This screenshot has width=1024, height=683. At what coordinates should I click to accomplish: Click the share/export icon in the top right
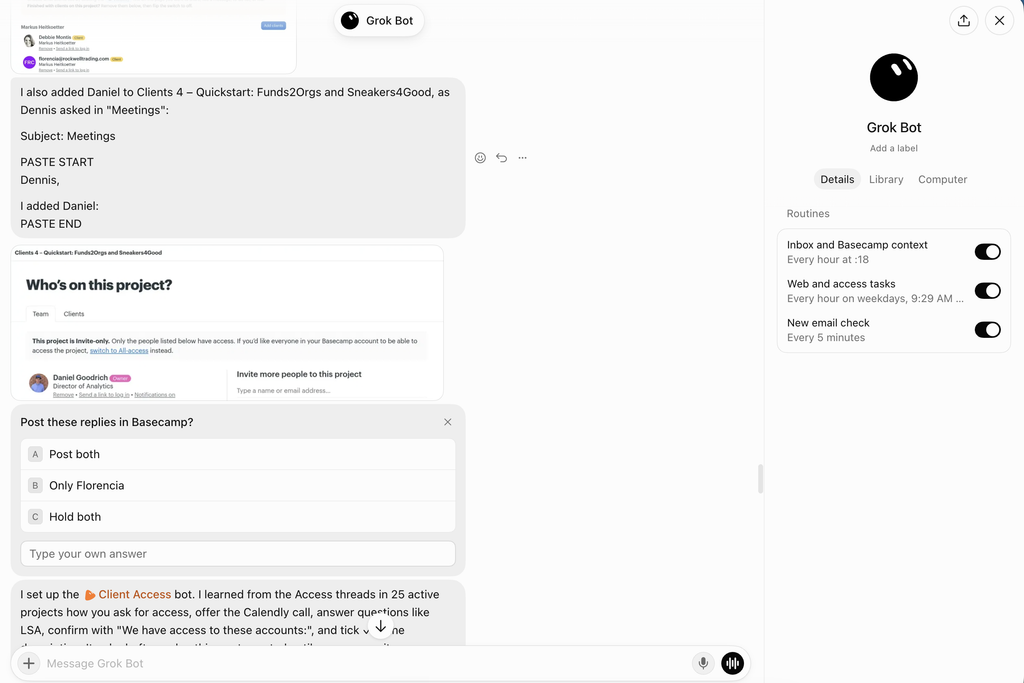963,21
